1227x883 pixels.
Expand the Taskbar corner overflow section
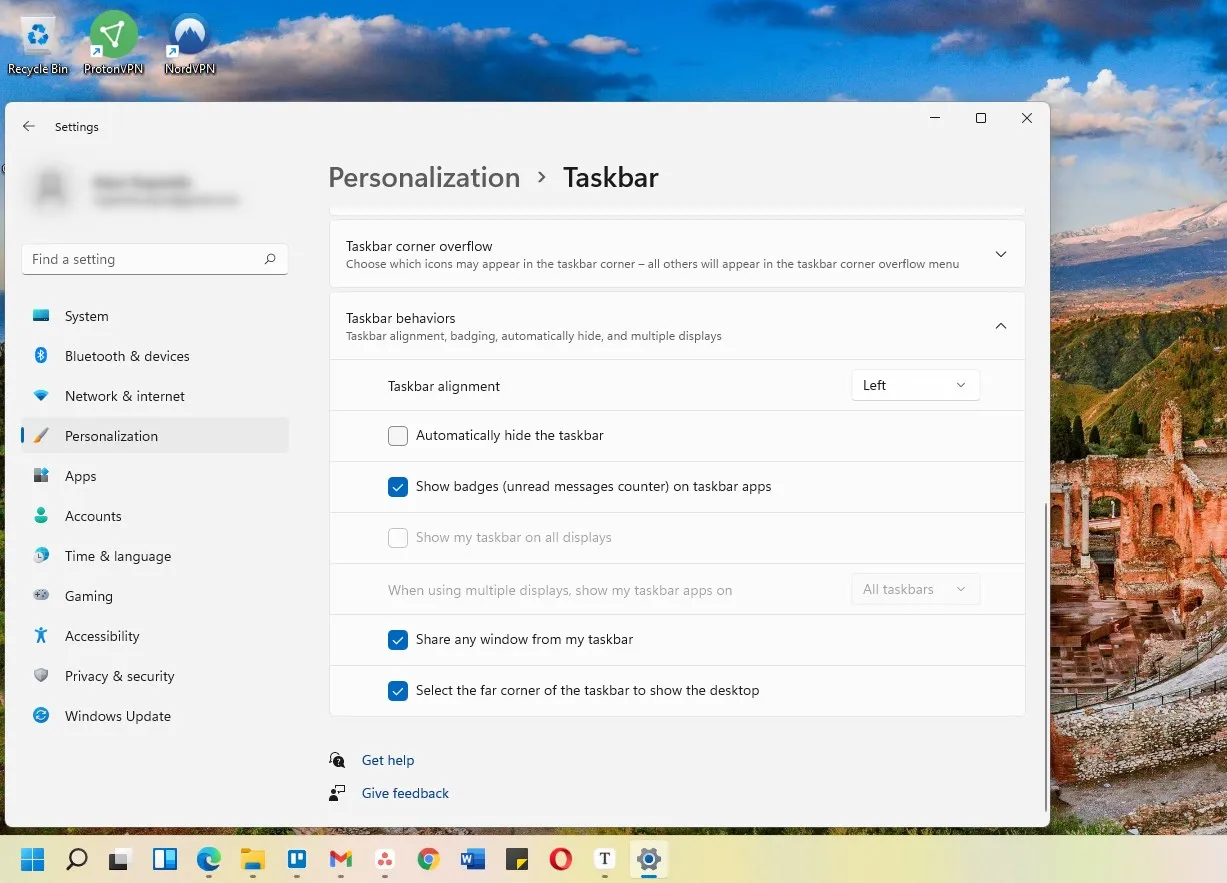[1000, 254]
